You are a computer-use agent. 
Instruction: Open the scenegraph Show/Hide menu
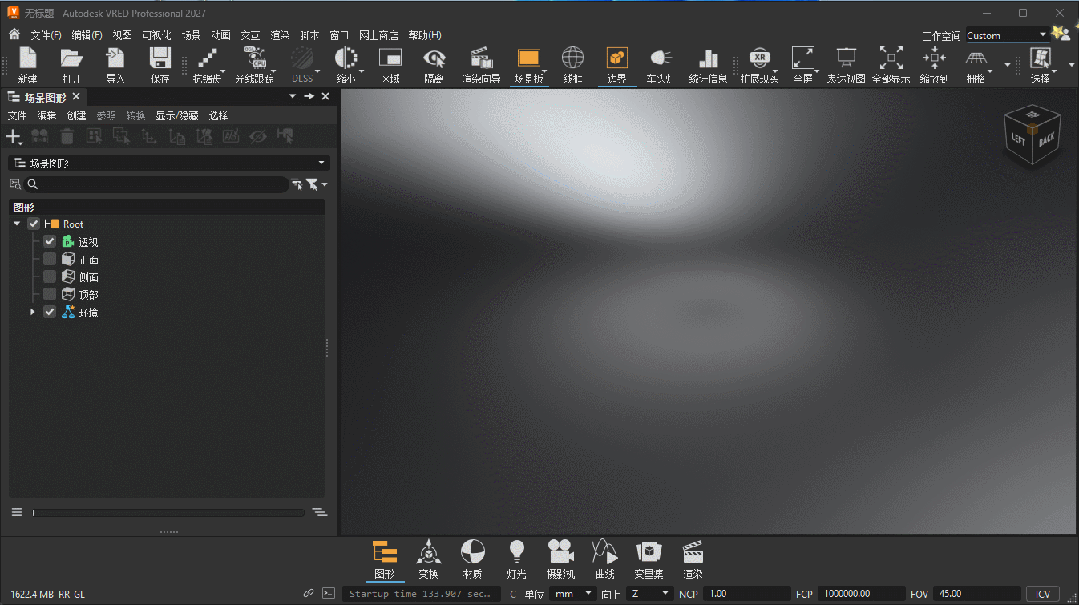(177, 116)
